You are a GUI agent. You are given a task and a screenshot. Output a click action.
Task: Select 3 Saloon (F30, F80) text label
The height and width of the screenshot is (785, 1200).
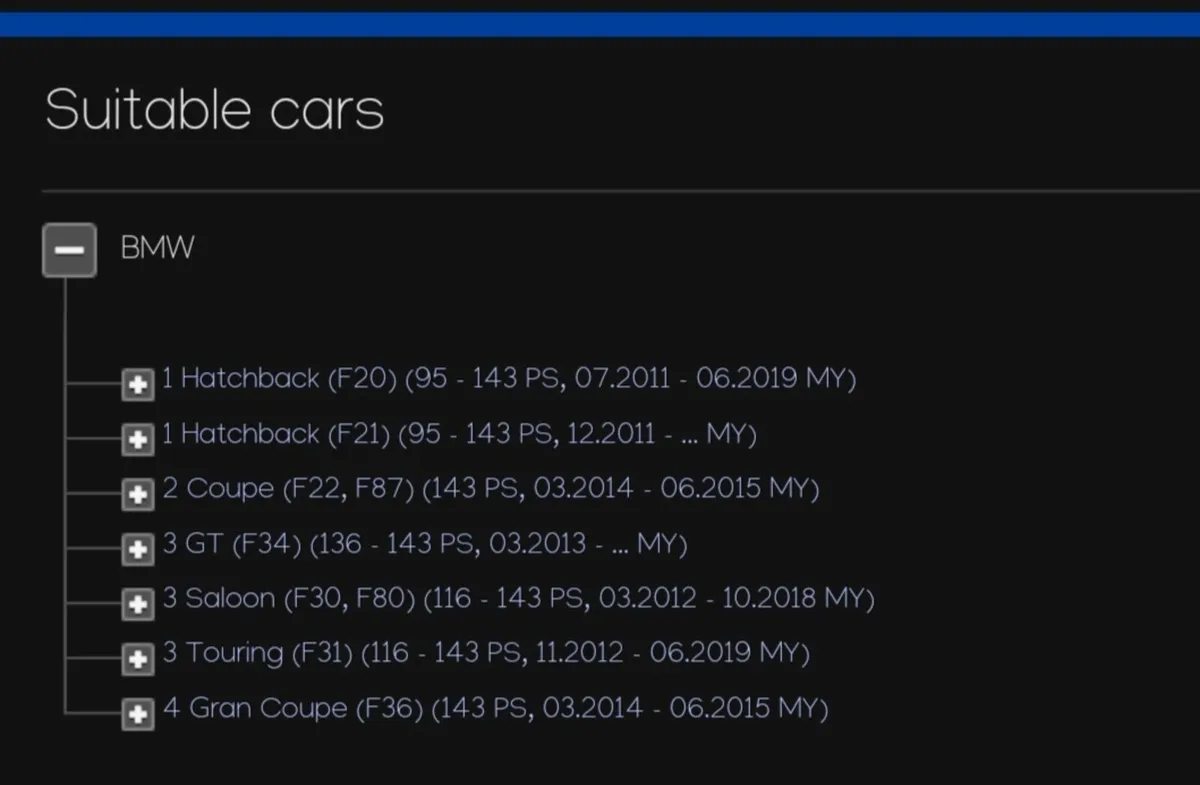518,599
